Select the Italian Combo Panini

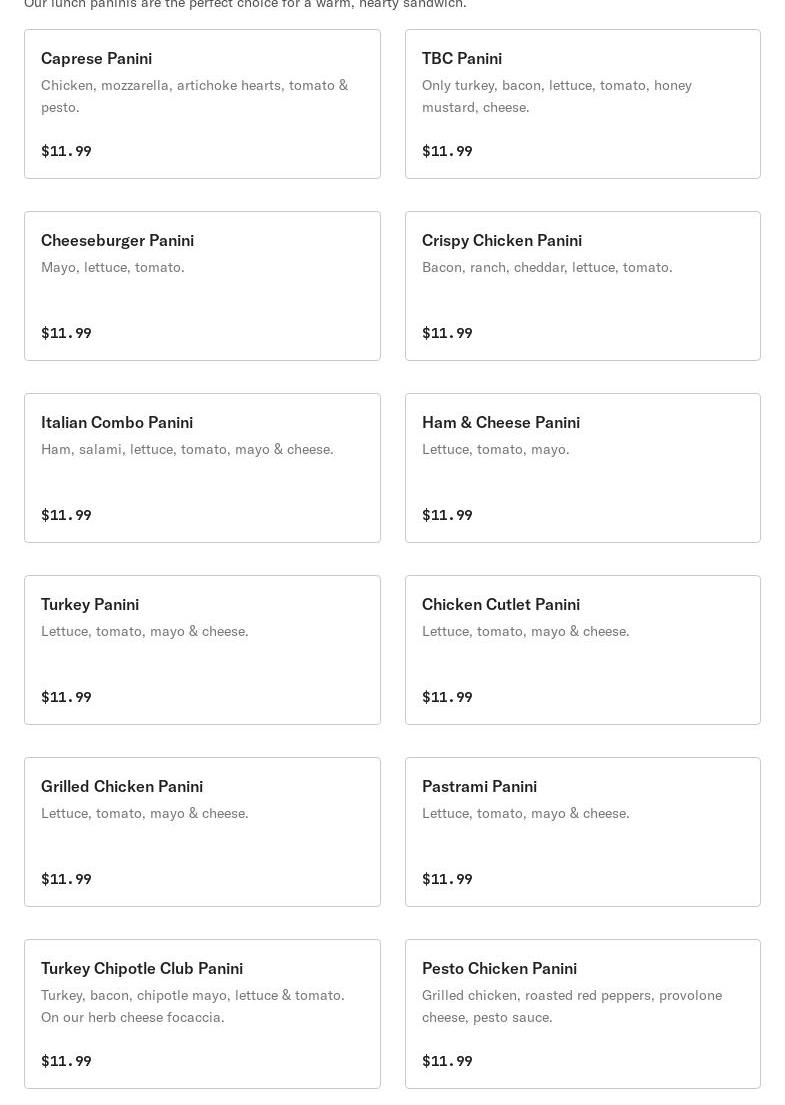202,468
